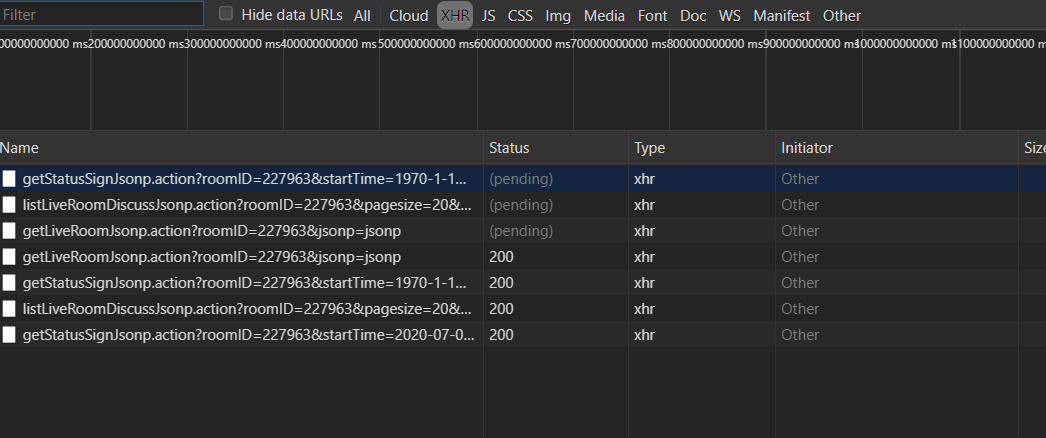Screen dimensions: 1046x438
Task: Filter by WS requests
Action: [x=730, y=16]
